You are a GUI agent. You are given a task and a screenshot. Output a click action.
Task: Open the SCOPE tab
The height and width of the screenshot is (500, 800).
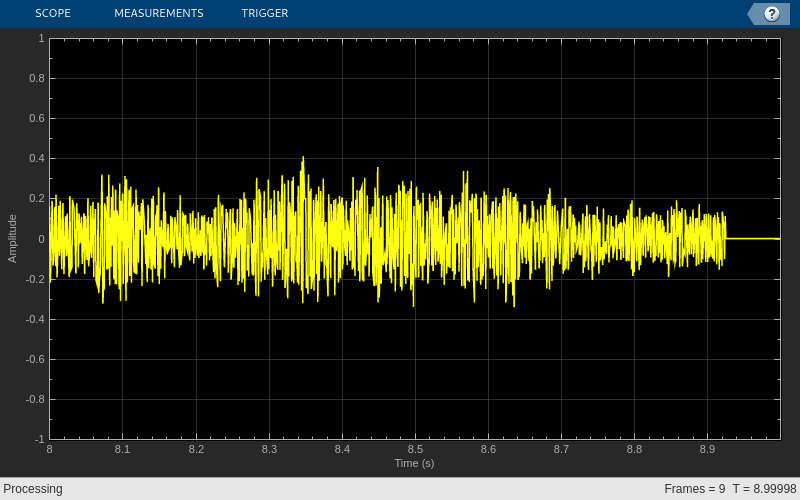[53, 13]
